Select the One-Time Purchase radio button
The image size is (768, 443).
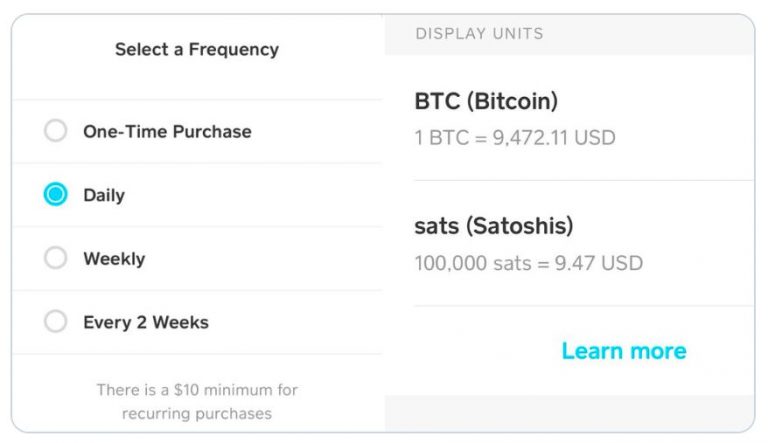coord(56,131)
